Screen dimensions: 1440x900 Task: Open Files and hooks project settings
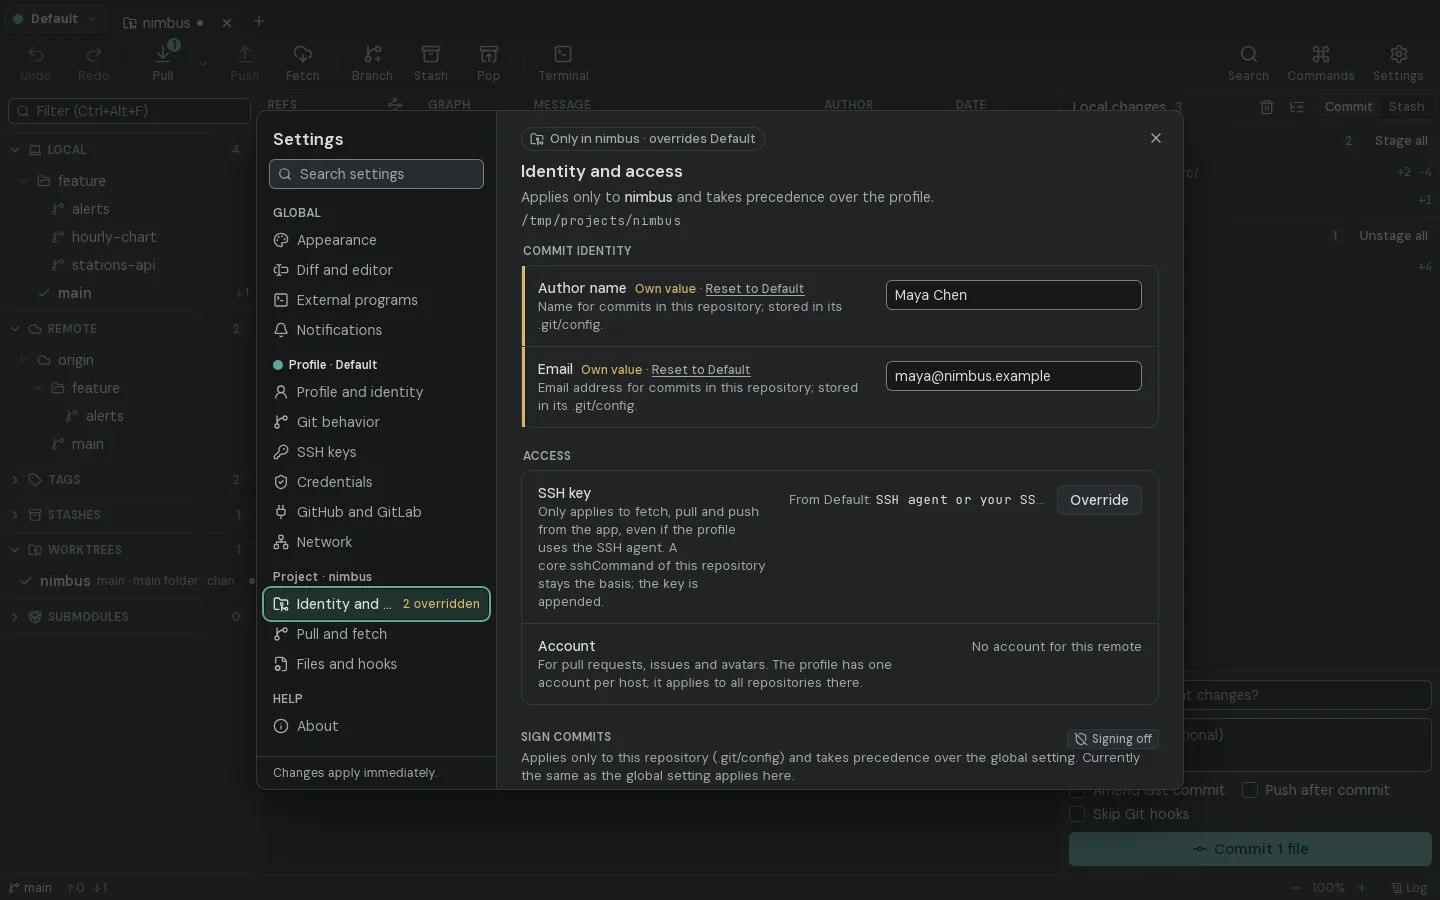(376, 664)
